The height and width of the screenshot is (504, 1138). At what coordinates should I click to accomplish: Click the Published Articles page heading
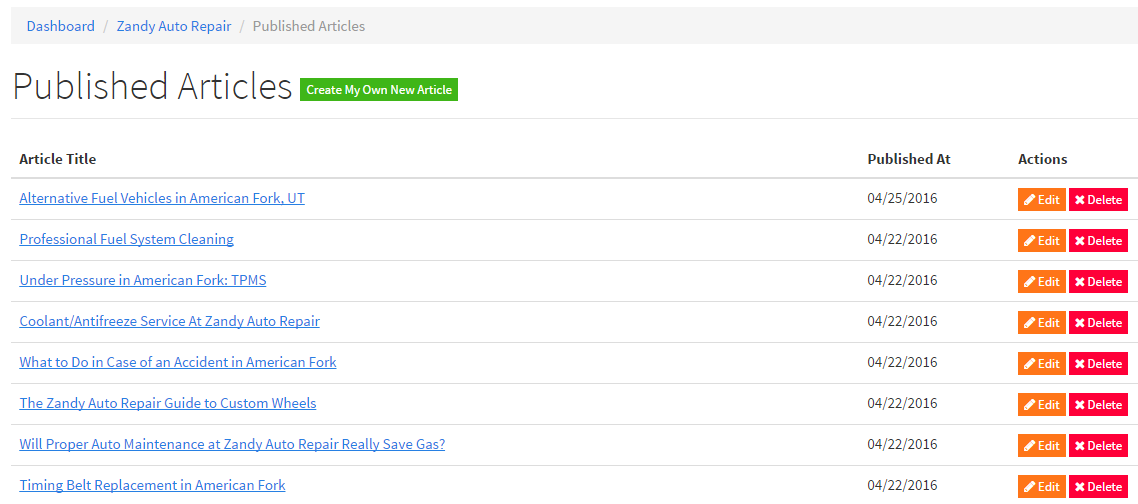coord(152,86)
